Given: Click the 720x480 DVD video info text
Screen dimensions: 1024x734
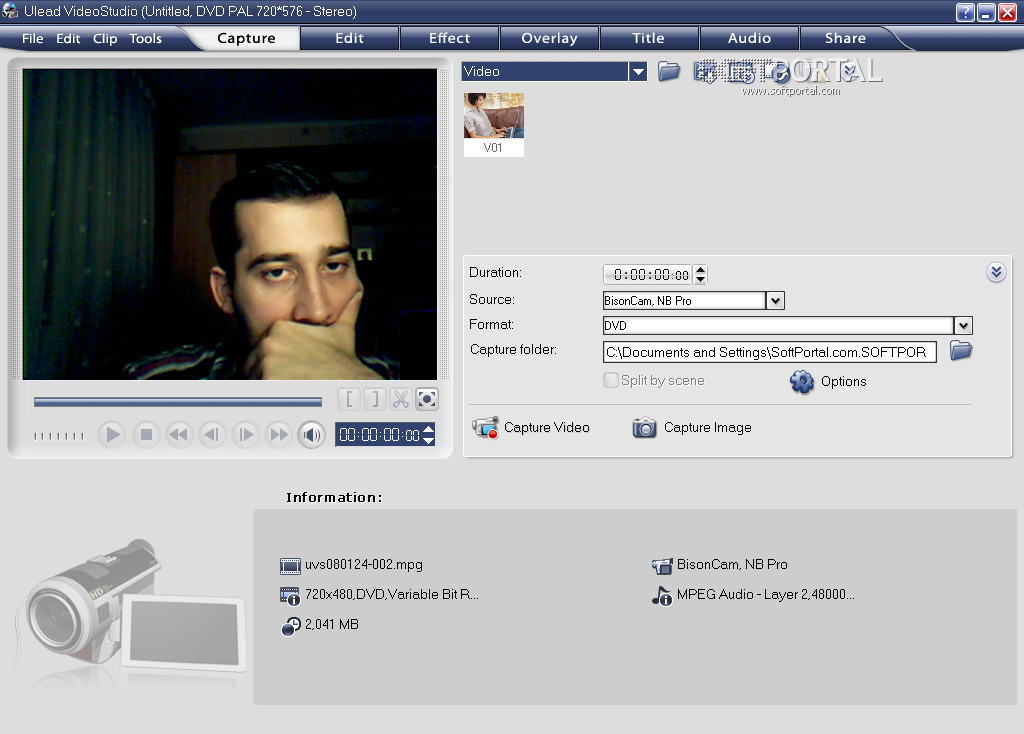Looking at the screenshot, I should click(392, 594).
